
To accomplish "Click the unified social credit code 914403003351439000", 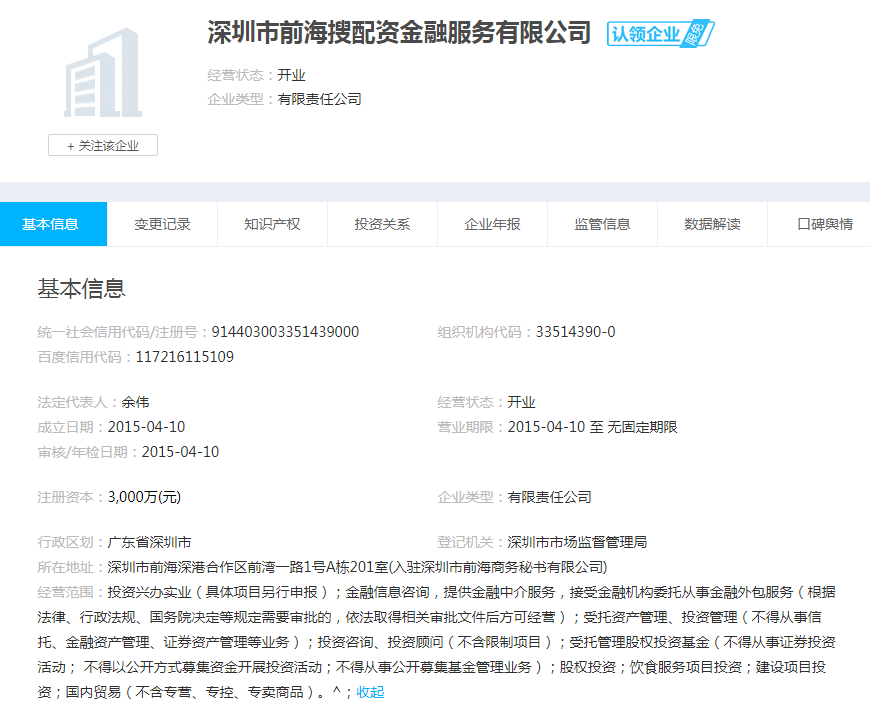I will tap(287, 332).
